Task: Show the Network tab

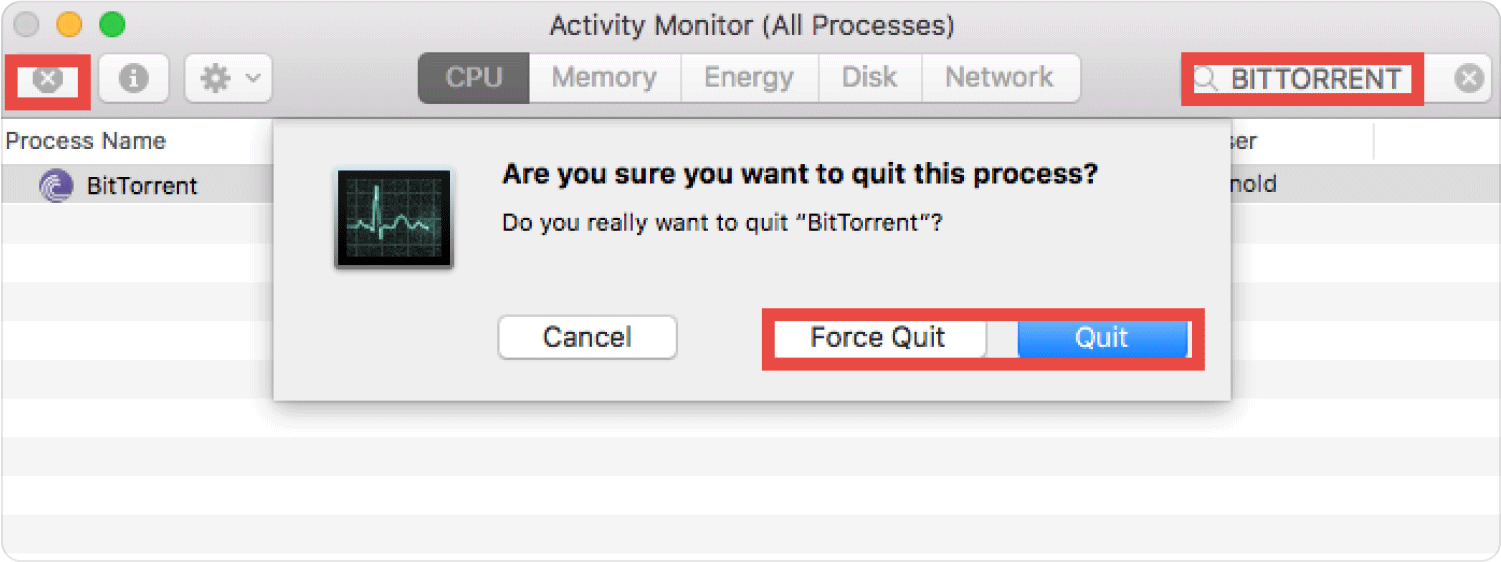Action: coord(999,78)
